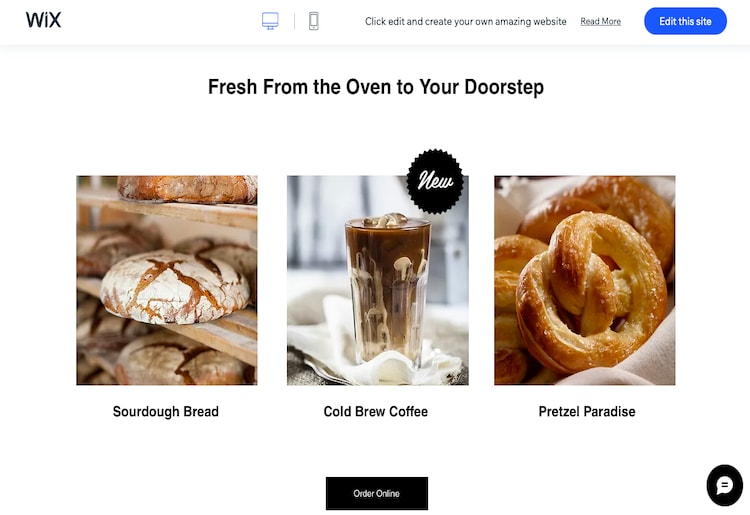The height and width of the screenshot is (515, 750).
Task: Click divider between desktop and mobile icons
Action: 294,21
